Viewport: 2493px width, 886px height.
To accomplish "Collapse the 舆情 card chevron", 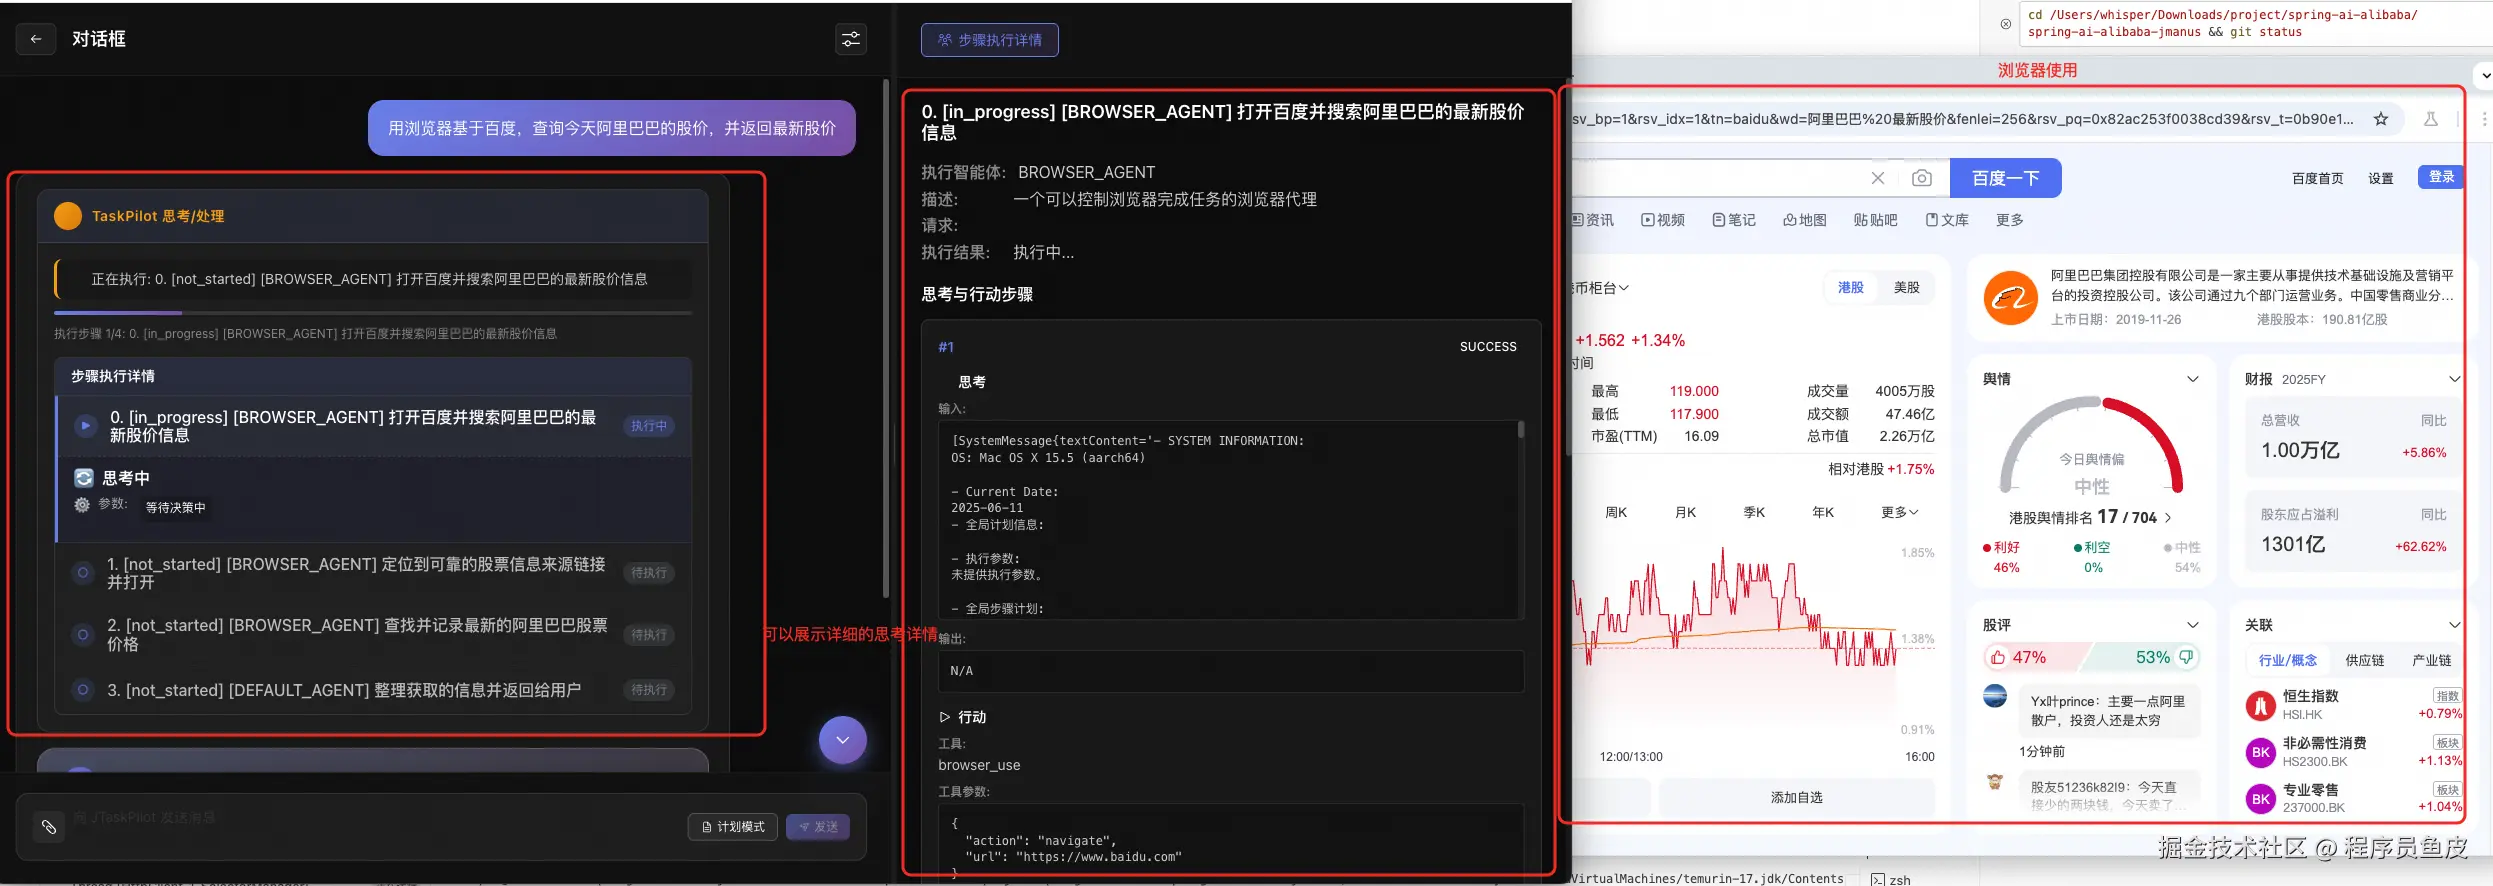I will 2193,379.
